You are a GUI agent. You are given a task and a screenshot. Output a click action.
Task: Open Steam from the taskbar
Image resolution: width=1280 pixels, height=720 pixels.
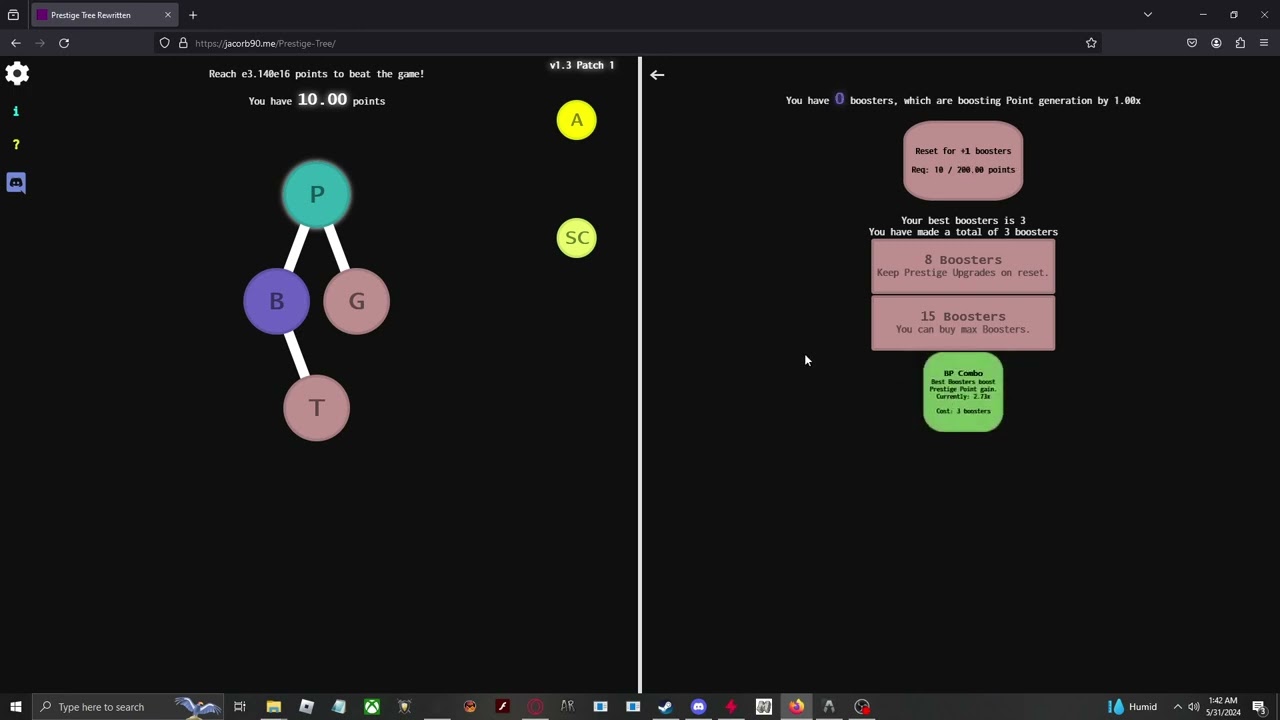point(665,707)
